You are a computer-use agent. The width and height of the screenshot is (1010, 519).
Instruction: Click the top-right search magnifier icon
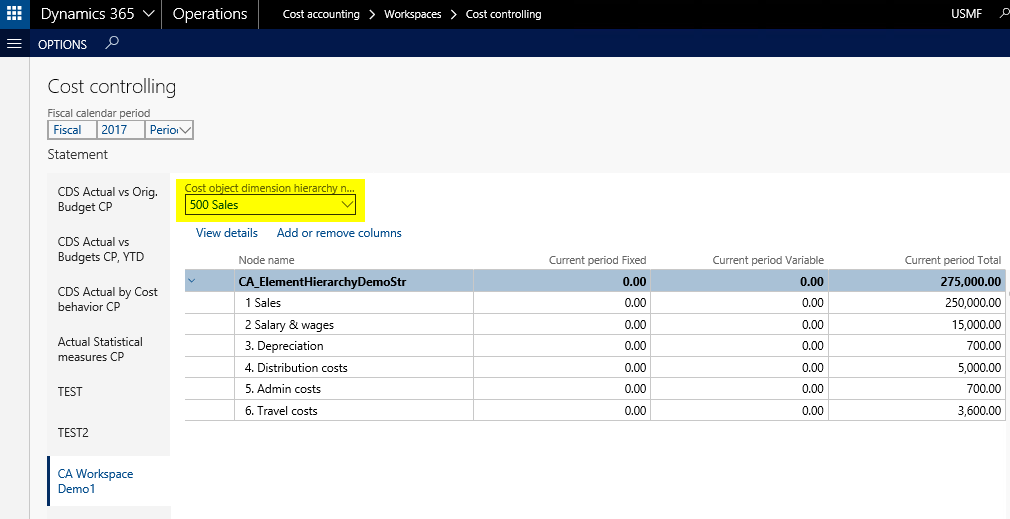tap(1002, 14)
